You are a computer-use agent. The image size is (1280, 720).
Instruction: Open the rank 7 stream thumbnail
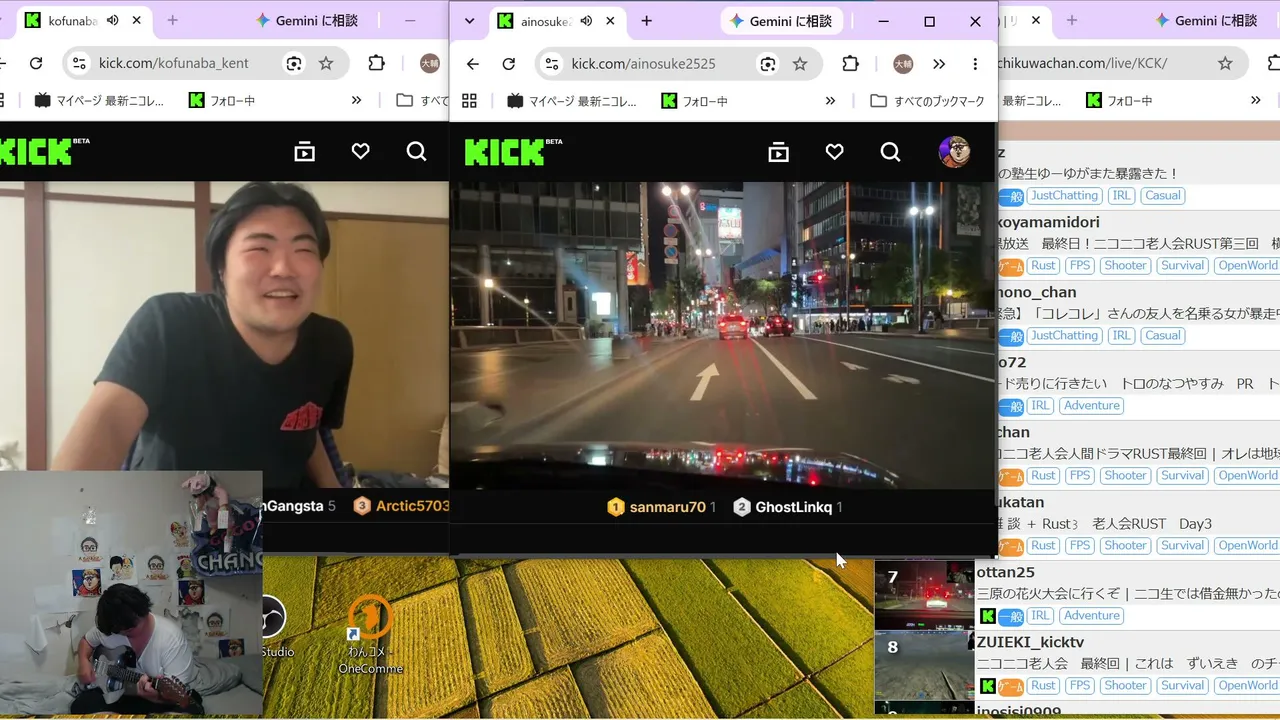[924, 595]
